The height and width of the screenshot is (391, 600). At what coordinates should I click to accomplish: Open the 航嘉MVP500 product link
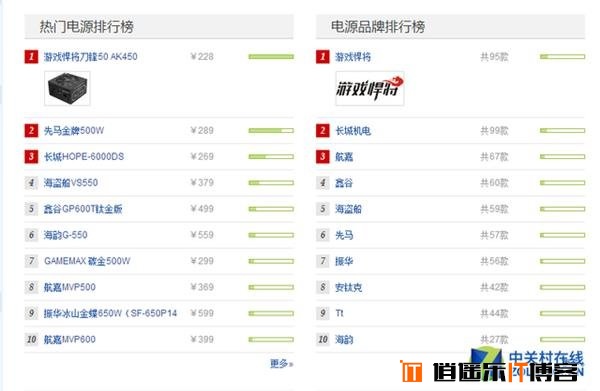pyautogui.click(x=70, y=287)
